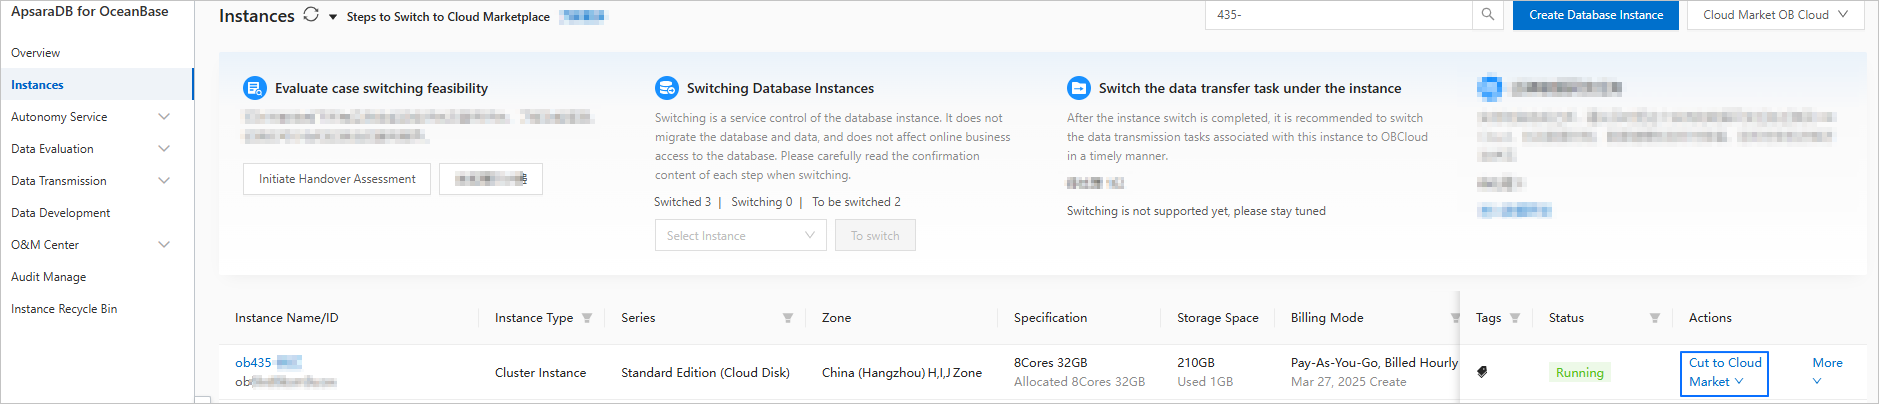1879x404 pixels.
Task: Expand the Autonomy Service menu
Action: point(164,117)
